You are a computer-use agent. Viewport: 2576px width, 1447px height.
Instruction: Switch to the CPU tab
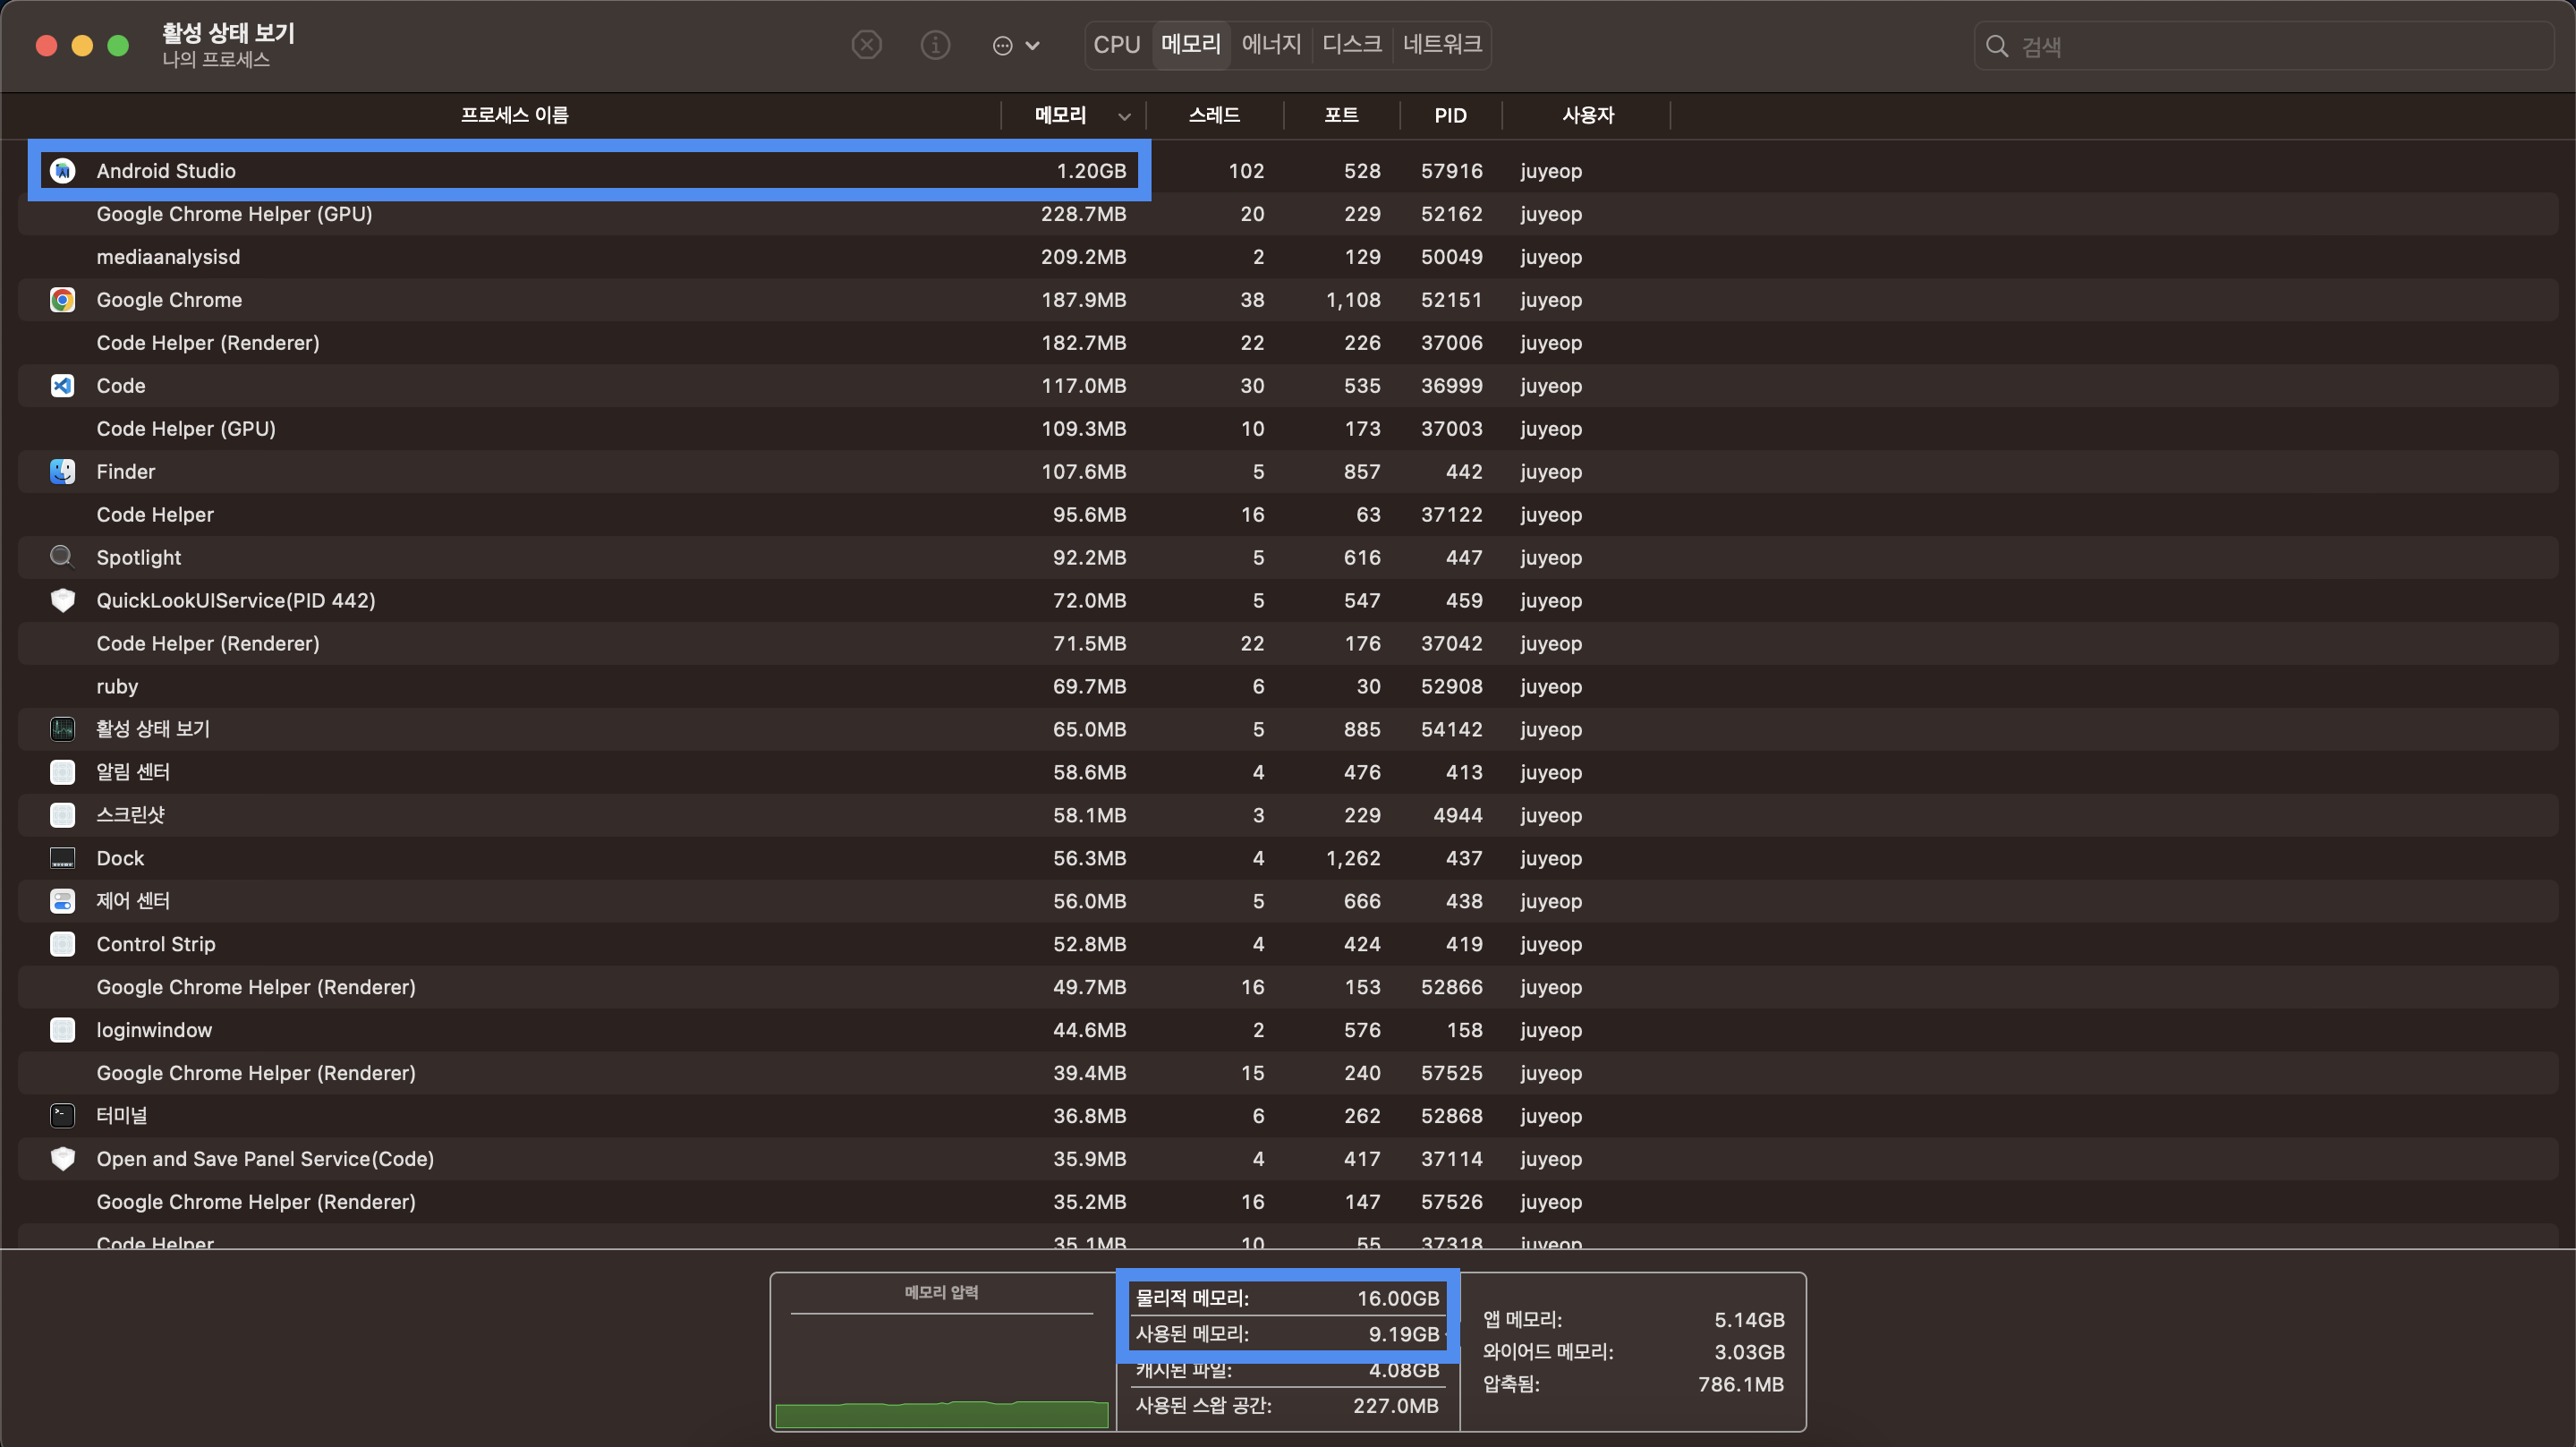point(1116,45)
